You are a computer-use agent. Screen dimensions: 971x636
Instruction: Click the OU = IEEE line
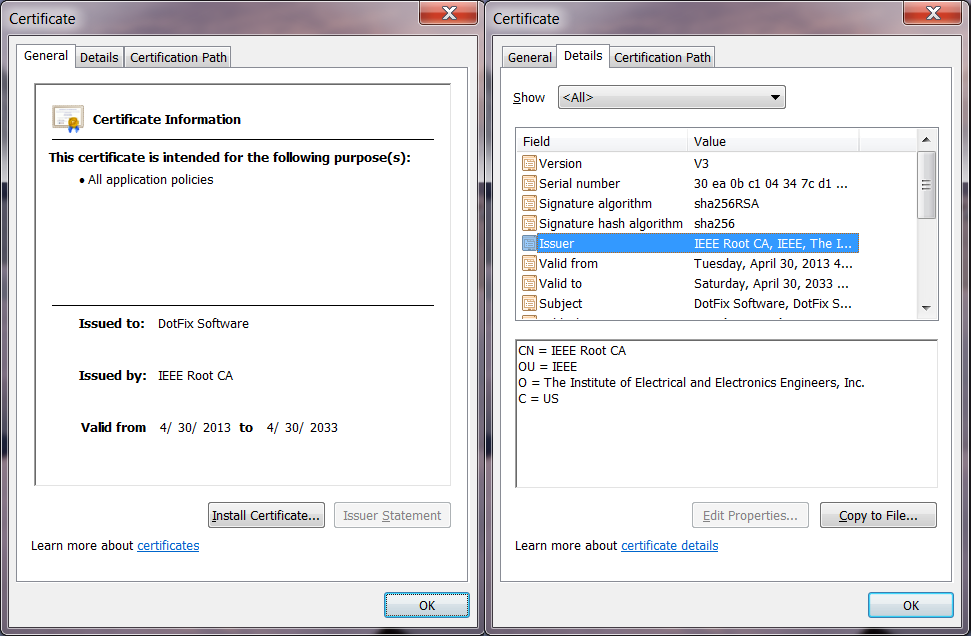pyautogui.click(x=547, y=367)
